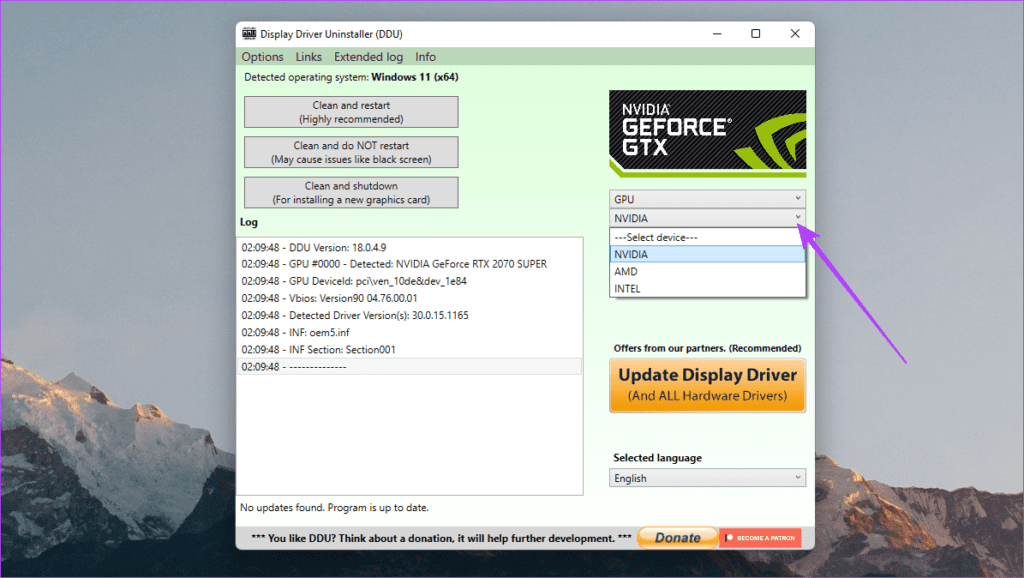
Task: Click the Become A Patron badge
Action: pos(760,537)
